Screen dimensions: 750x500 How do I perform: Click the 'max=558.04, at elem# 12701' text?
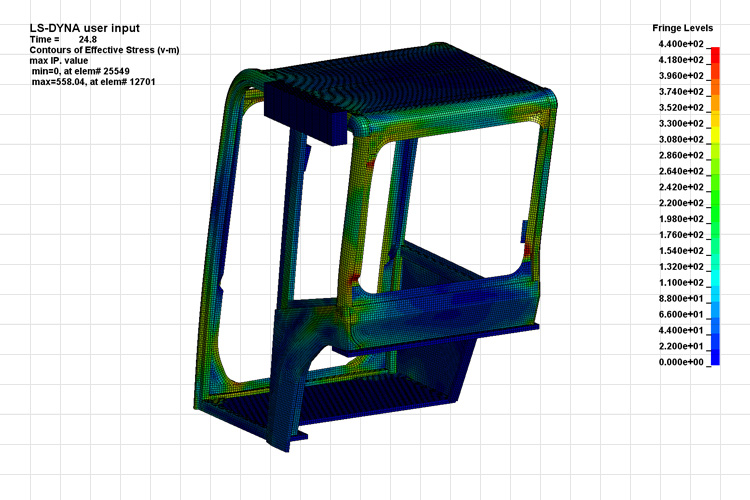click(x=93, y=82)
